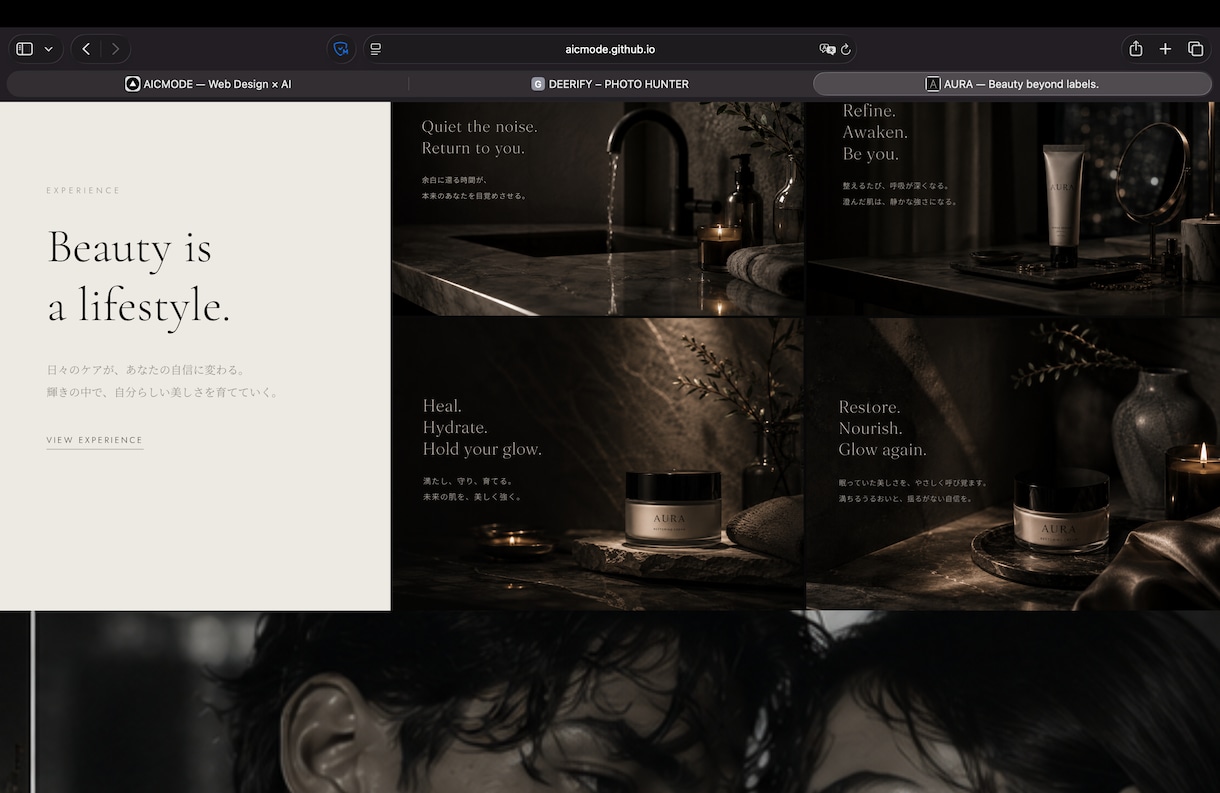
Task: Open the Restore. Nourish. Glow again card
Action: (1013, 464)
